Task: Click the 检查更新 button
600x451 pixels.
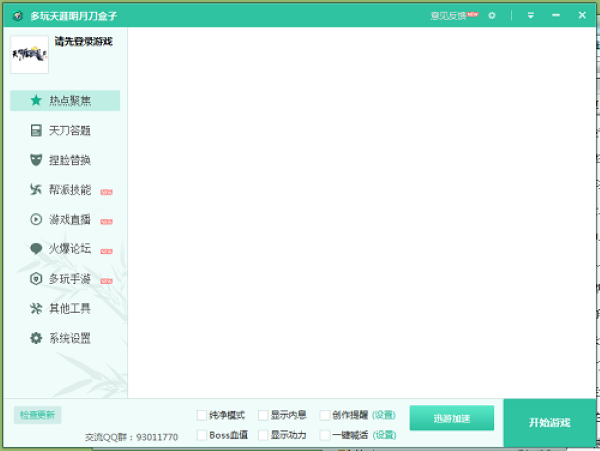Action: [38, 415]
